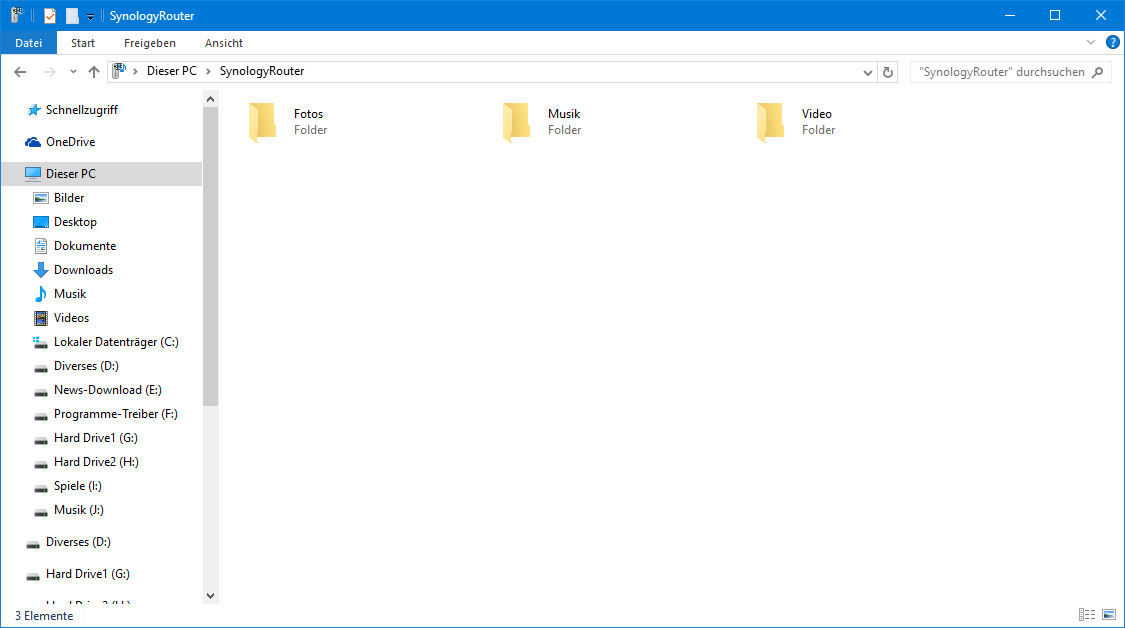Open Lokaler Datenträger (C:) drive
The image size is (1125, 628).
tap(116, 342)
